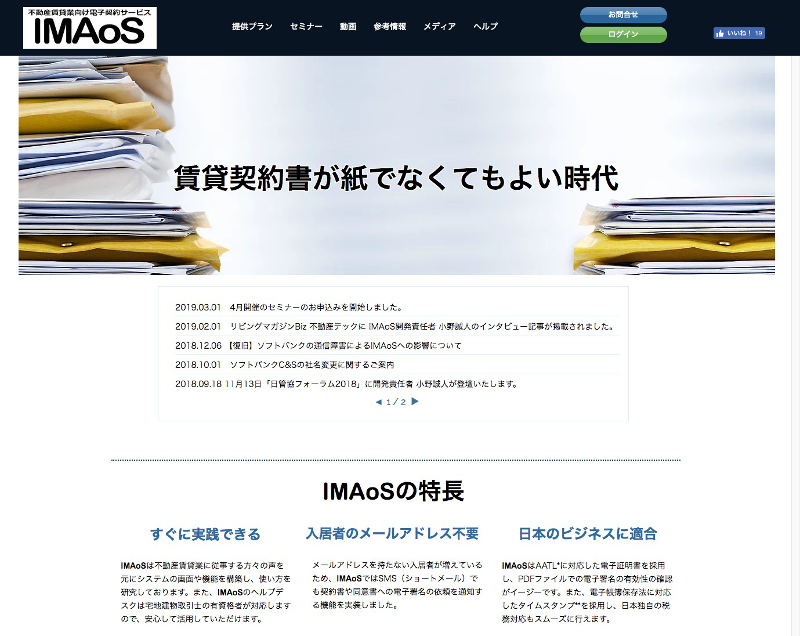Click the hero banner 賃貸契約書が紙でなくてもよい時代
Screen dimensions: 800x636
[x=396, y=166]
